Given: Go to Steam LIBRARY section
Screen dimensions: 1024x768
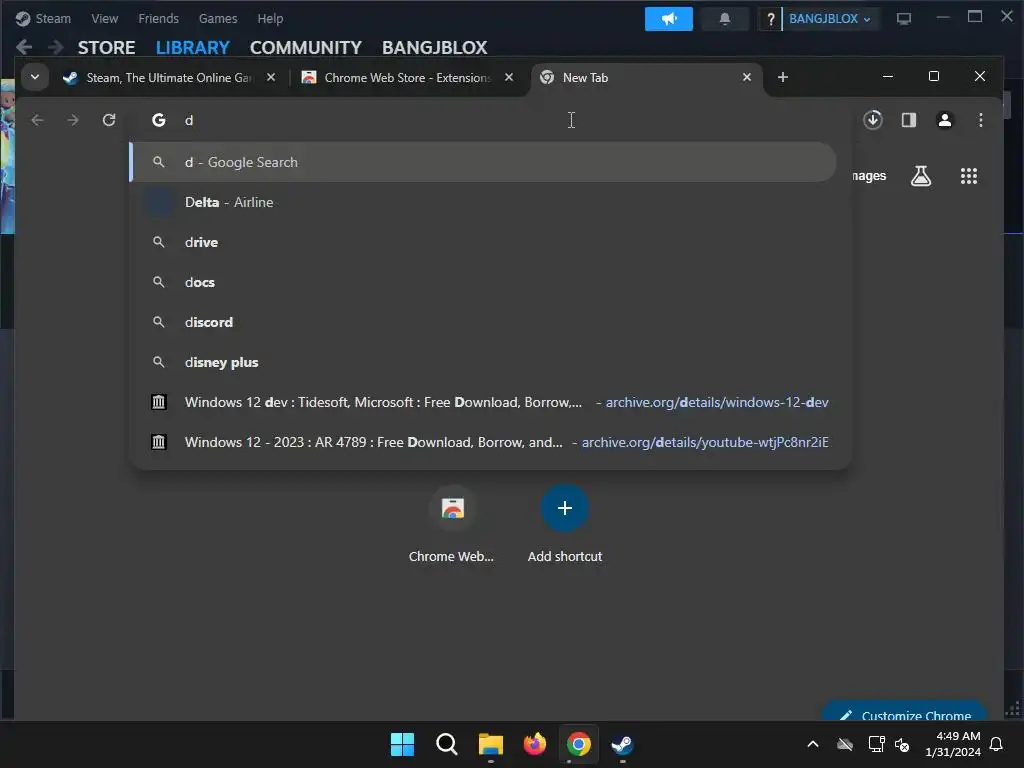Looking at the screenshot, I should click(x=193, y=48).
